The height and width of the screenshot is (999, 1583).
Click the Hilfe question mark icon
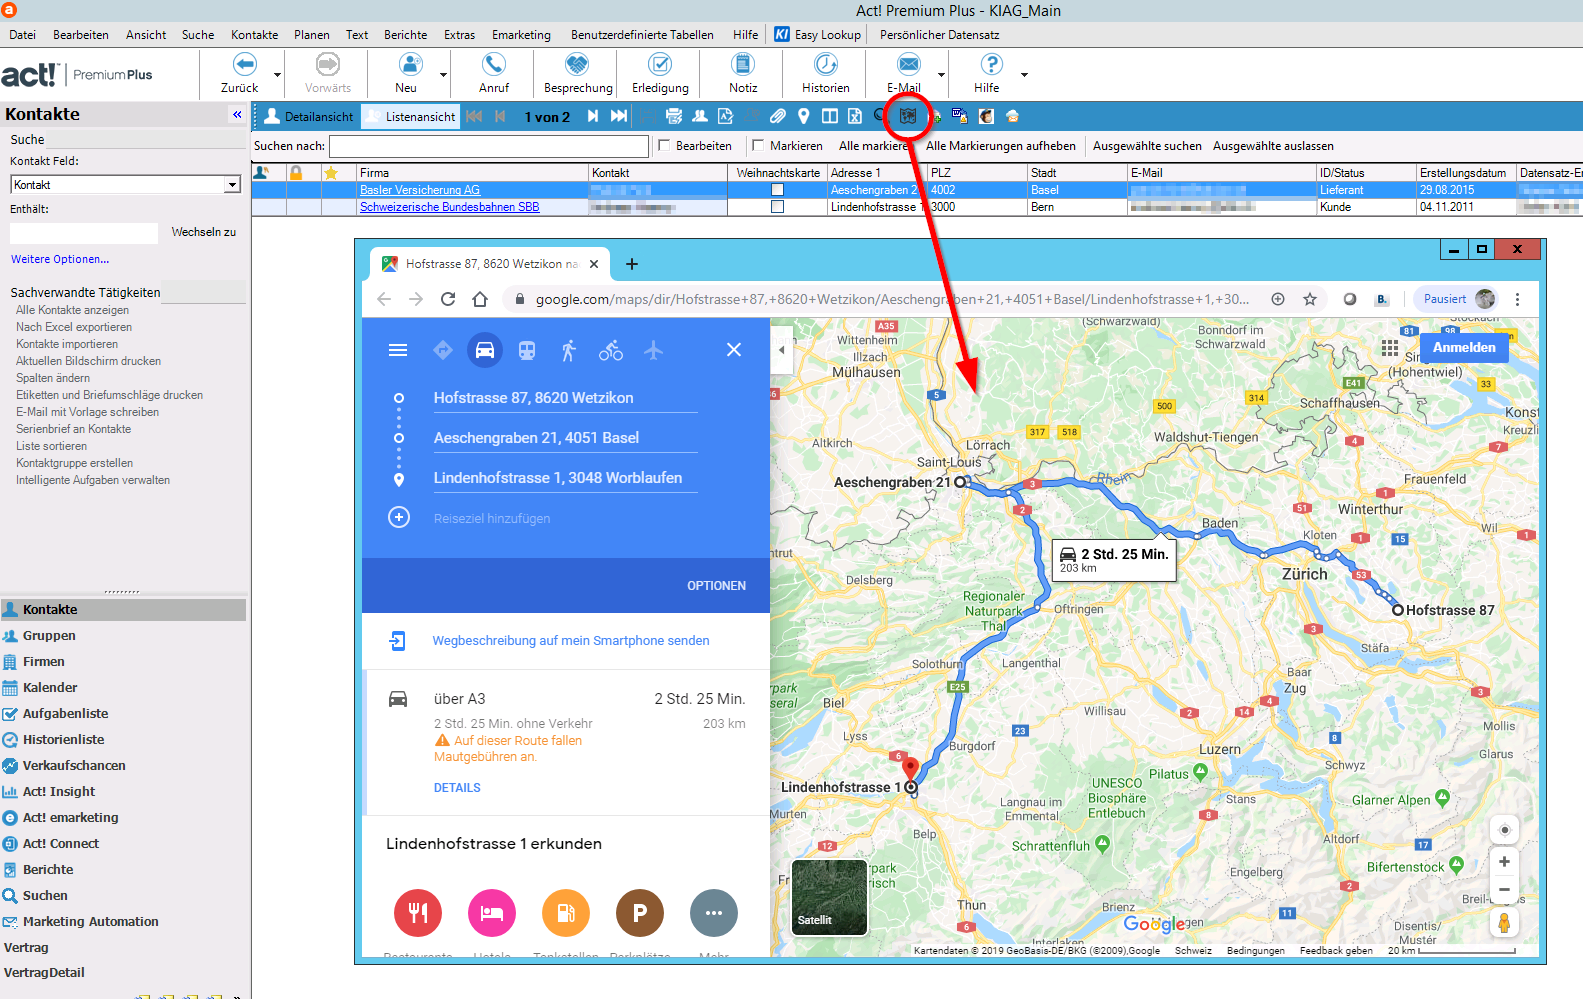click(991, 64)
